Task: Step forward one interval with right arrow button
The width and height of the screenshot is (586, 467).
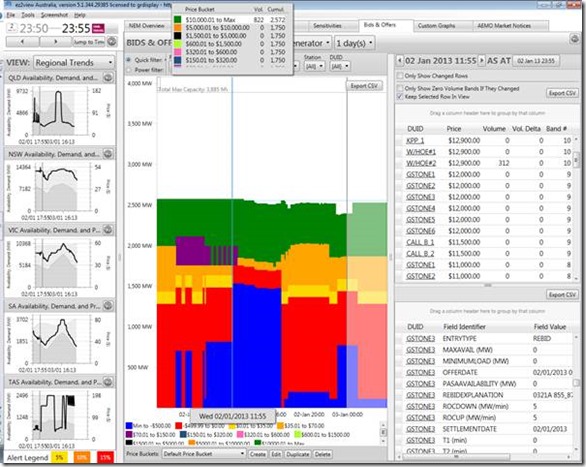Action: [55, 41]
